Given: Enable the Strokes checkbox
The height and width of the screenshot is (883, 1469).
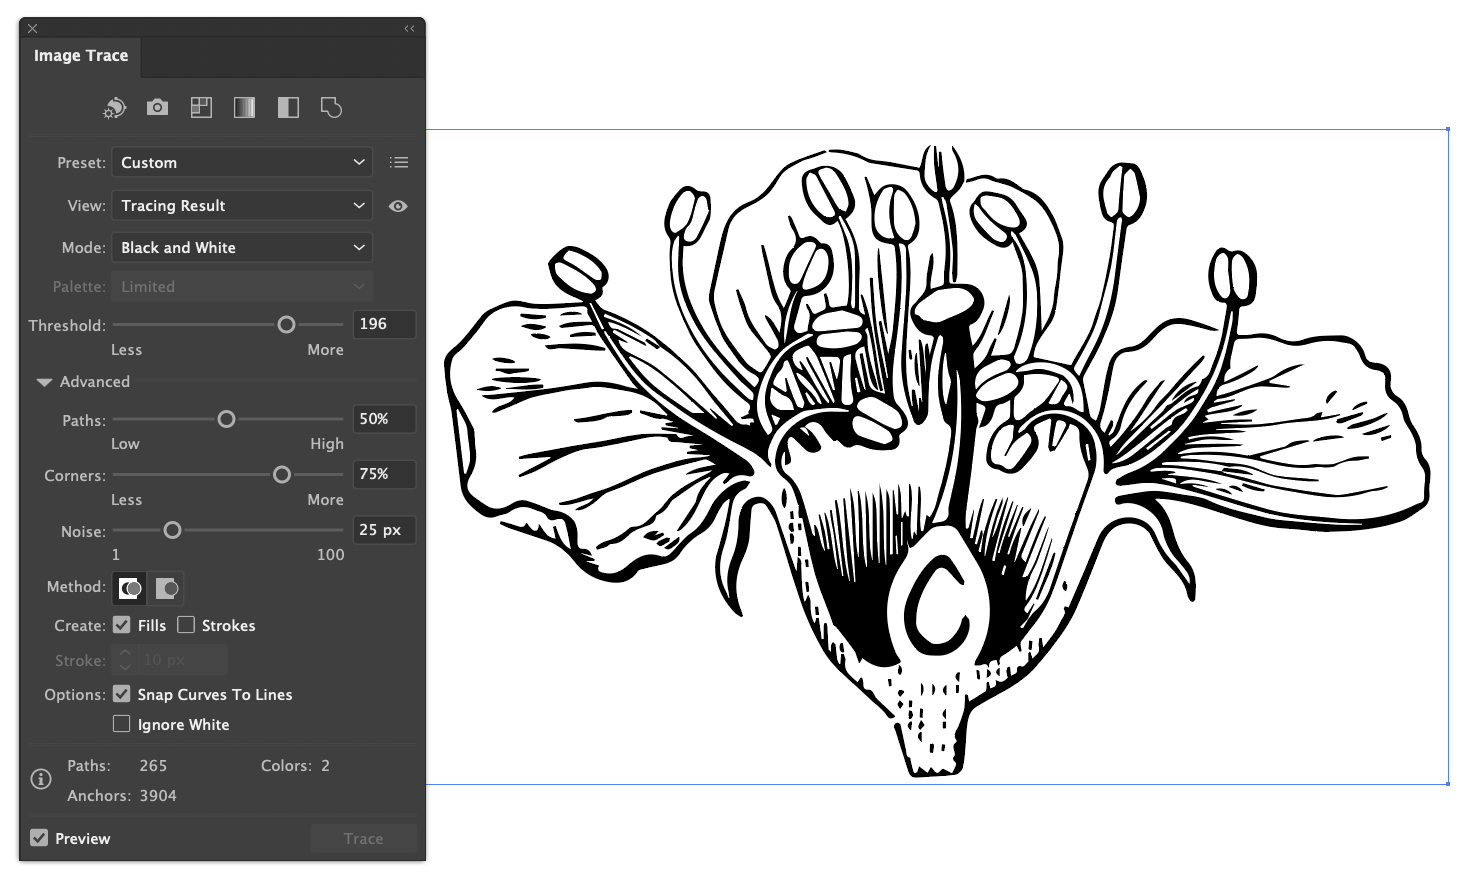Looking at the screenshot, I should (186, 625).
